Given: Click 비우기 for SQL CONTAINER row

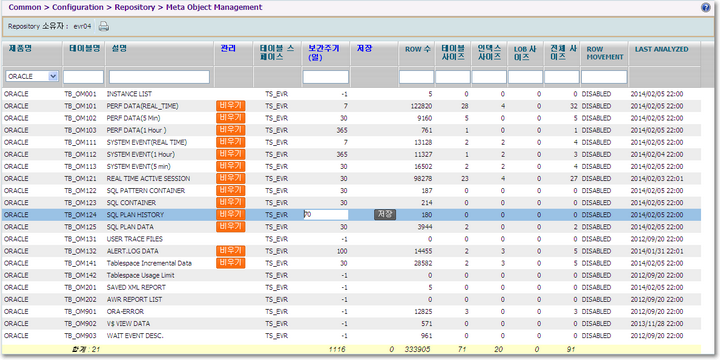Looking at the screenshot, I should (231, 202).
